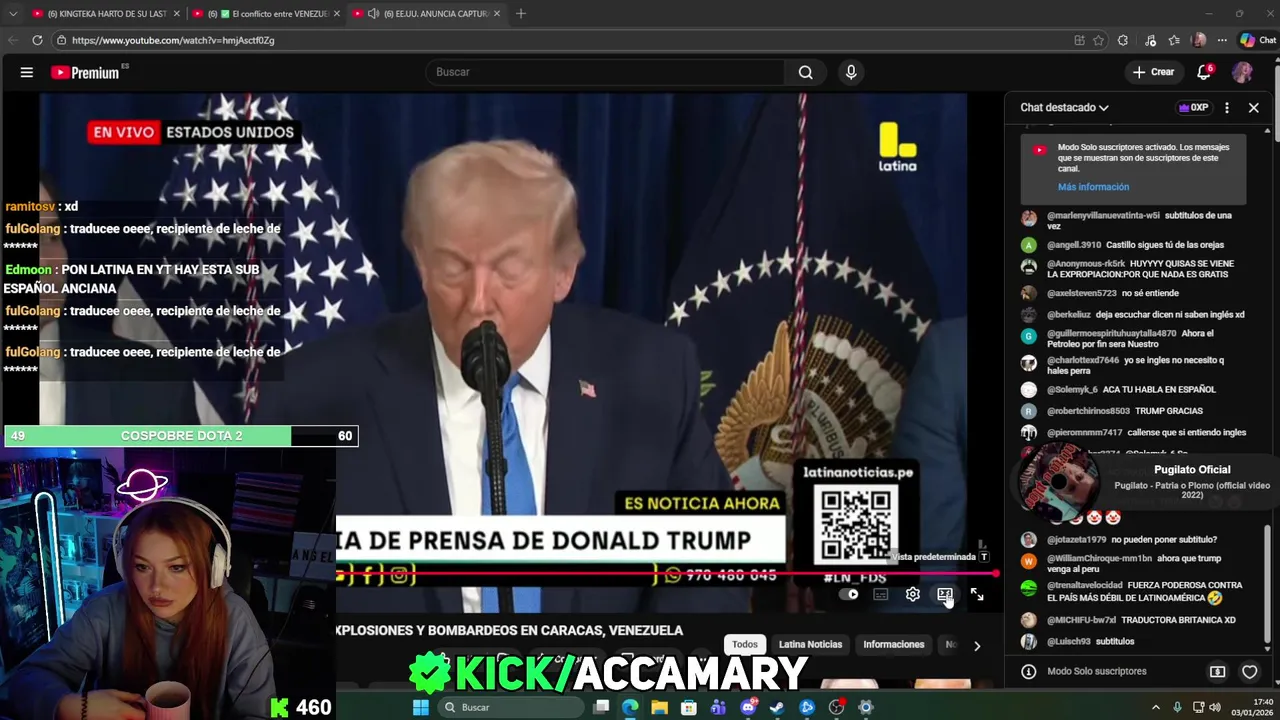The width and height of the screenshot is (1280, 720).
Task: Send a heart reaction in chat
Action: click(x=1249, y=672)
